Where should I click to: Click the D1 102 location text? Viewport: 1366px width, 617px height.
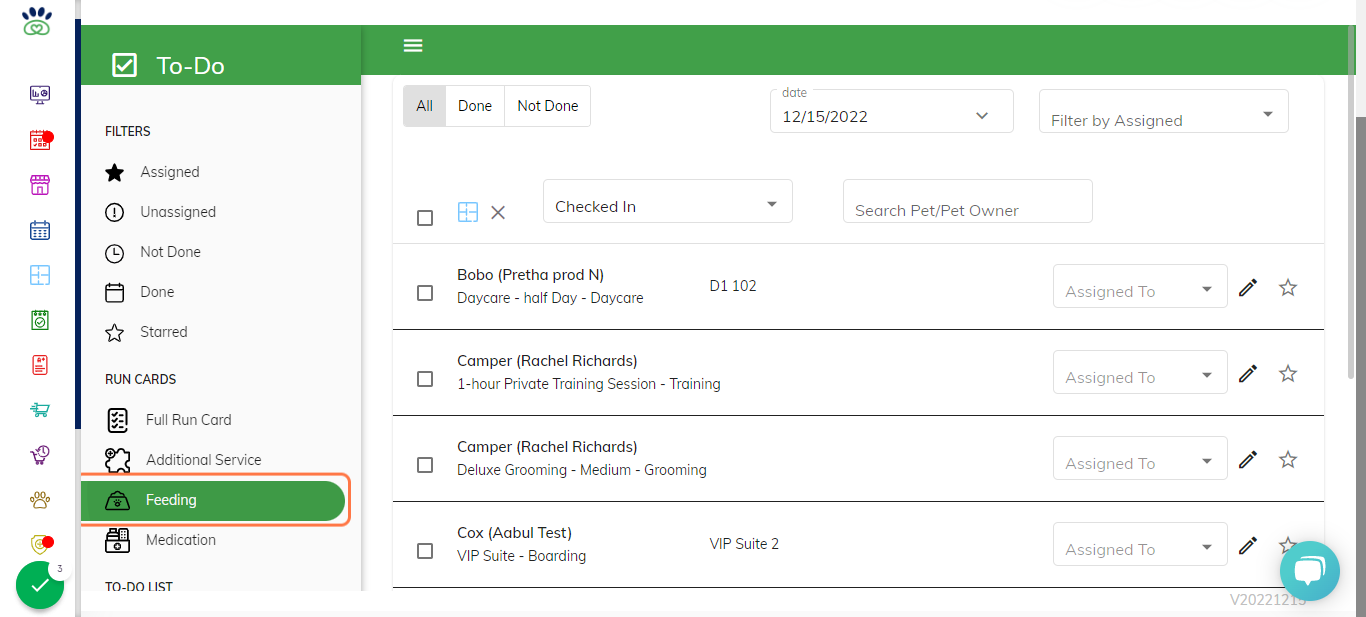point(733,286)
